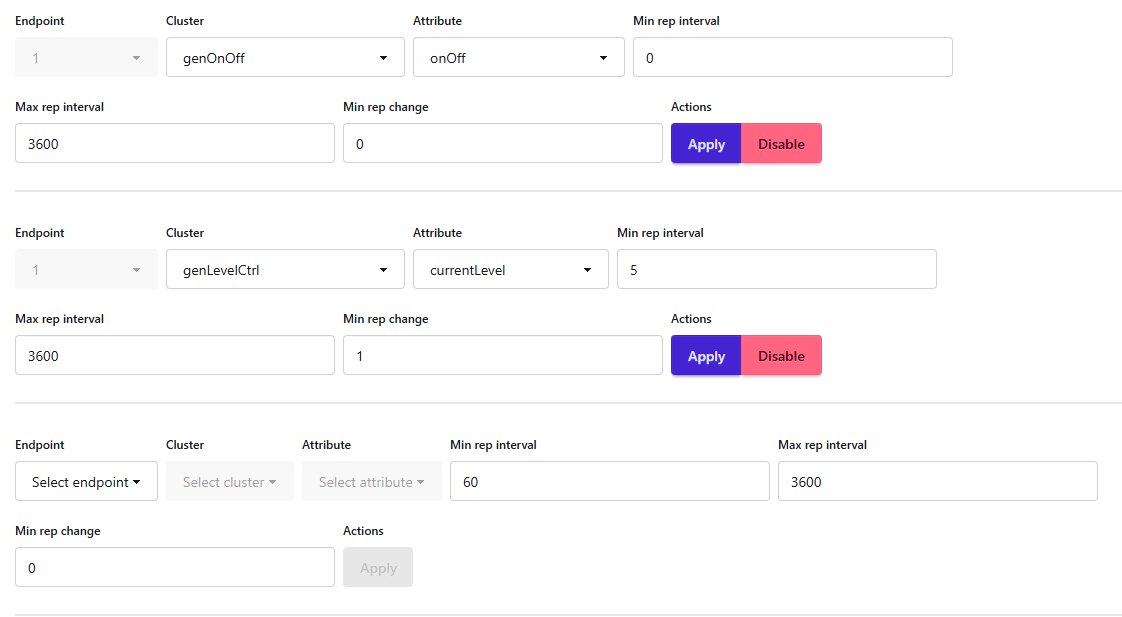Screen dimensions: 1122x617
Task: Disable reporting for genOnOff cluster
Action: (x=781, y=144)
